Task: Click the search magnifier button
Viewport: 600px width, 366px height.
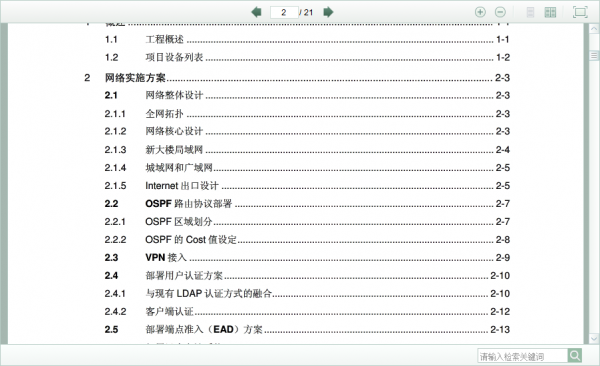Action: coord(575,356)
